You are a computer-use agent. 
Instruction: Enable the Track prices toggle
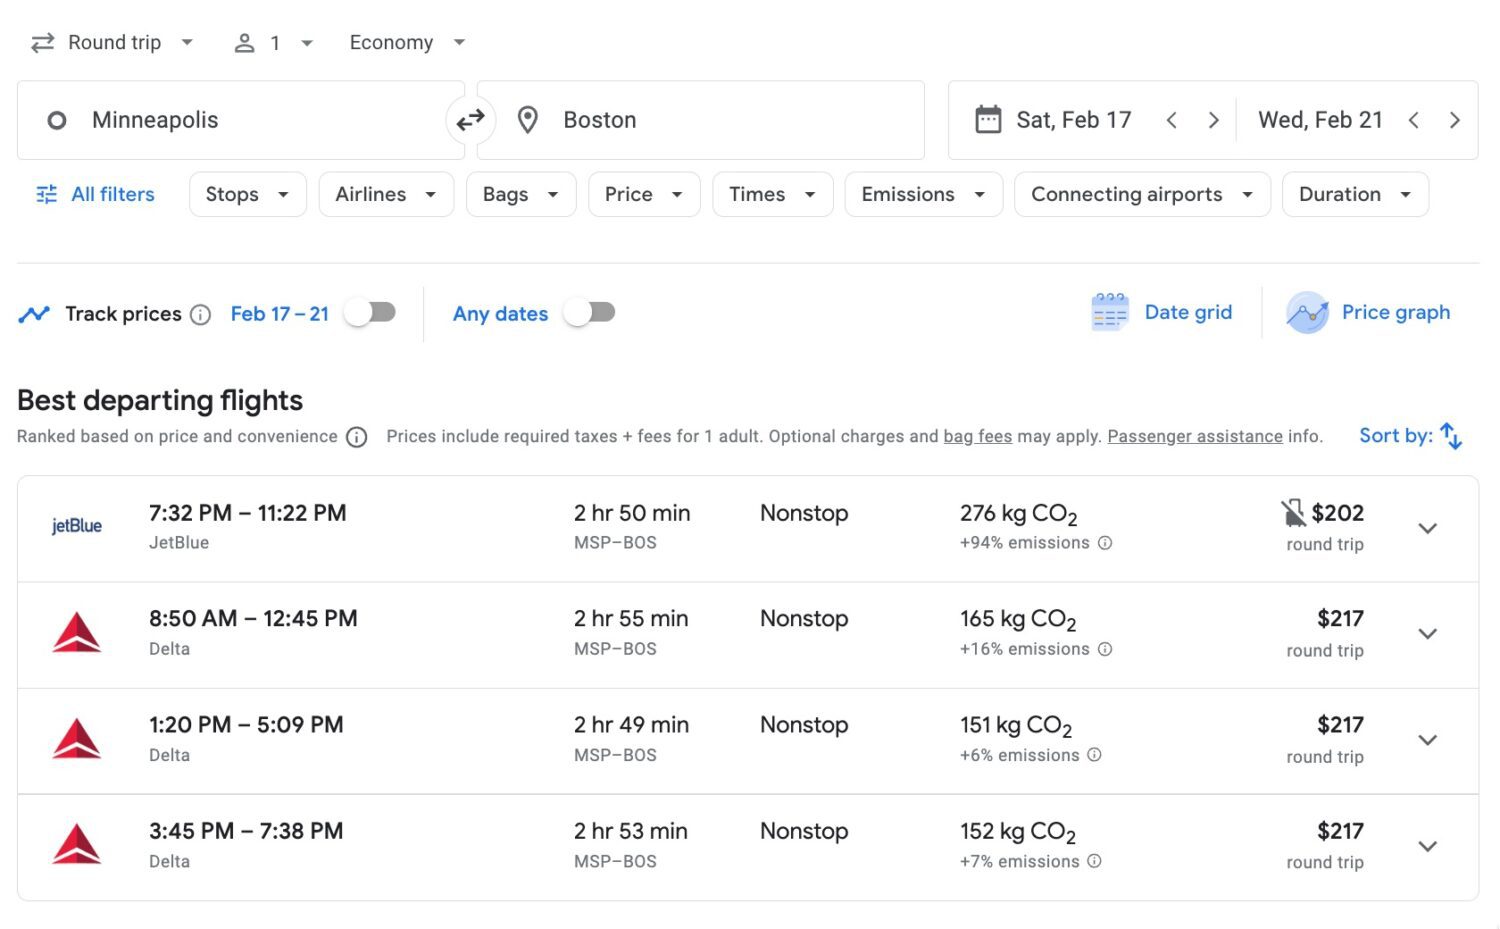(x=369, y=312)
